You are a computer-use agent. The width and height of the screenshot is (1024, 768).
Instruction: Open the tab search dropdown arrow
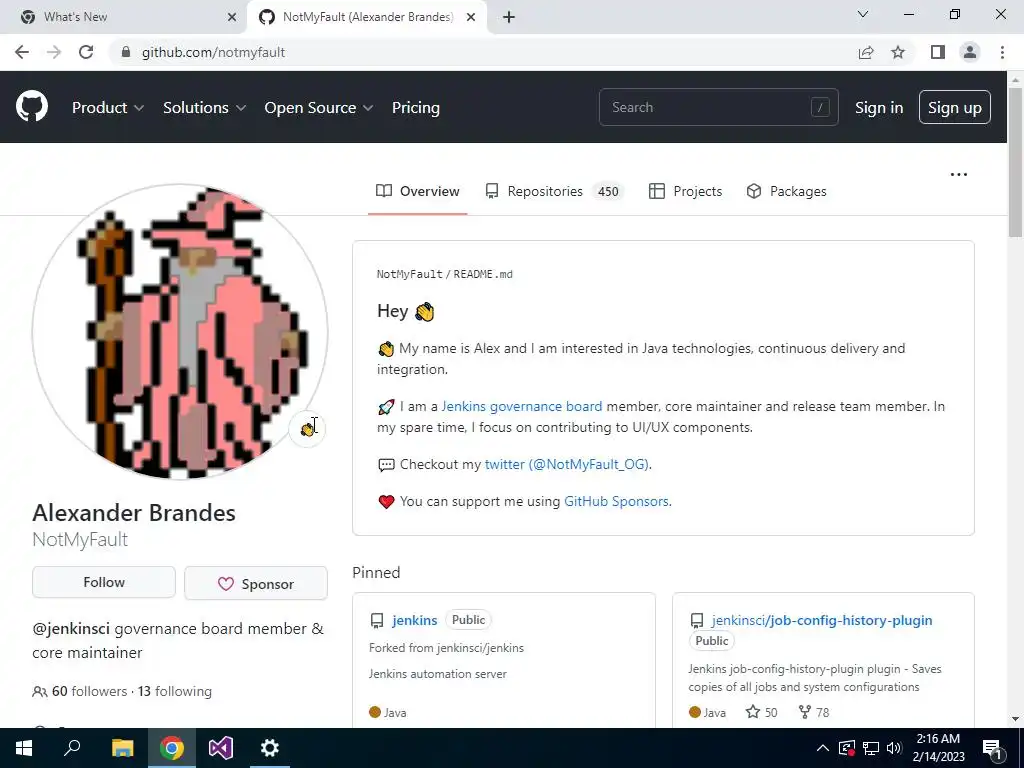coord(863,14)
